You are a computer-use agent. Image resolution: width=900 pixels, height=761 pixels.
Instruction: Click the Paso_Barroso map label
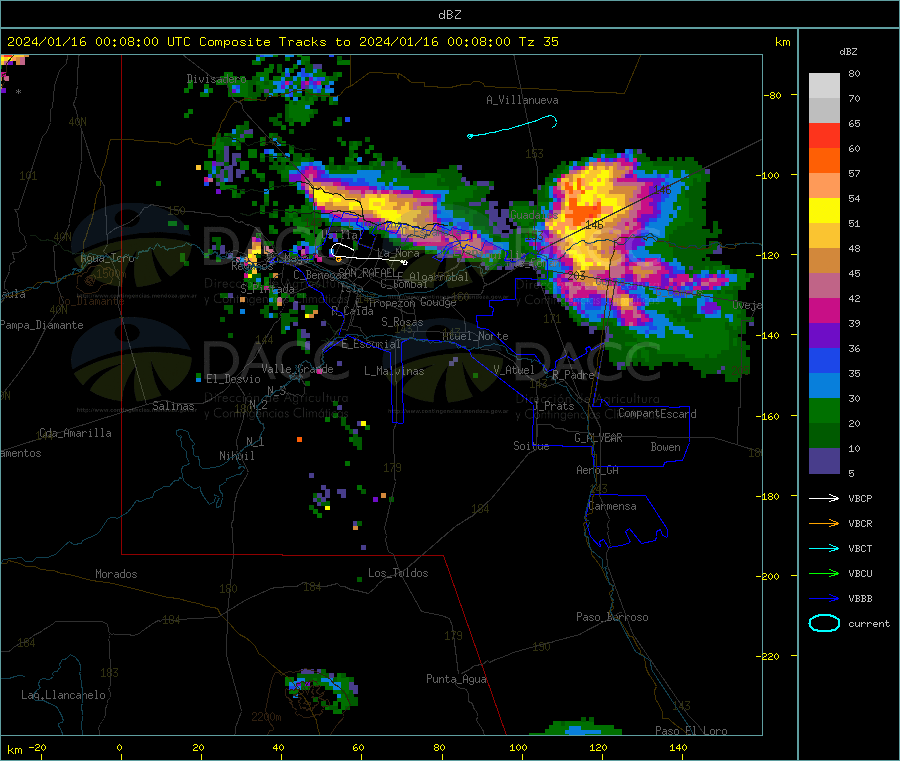612,617
